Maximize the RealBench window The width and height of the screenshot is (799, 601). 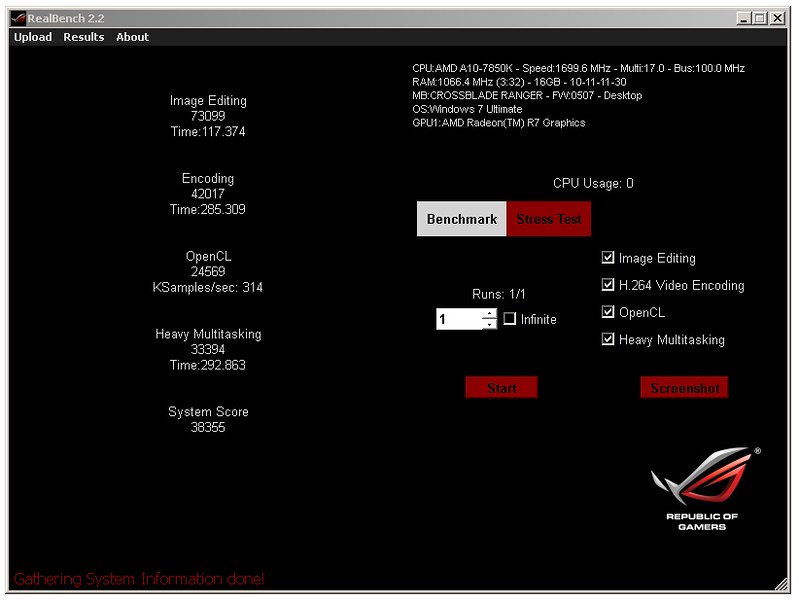coord(760,18)
